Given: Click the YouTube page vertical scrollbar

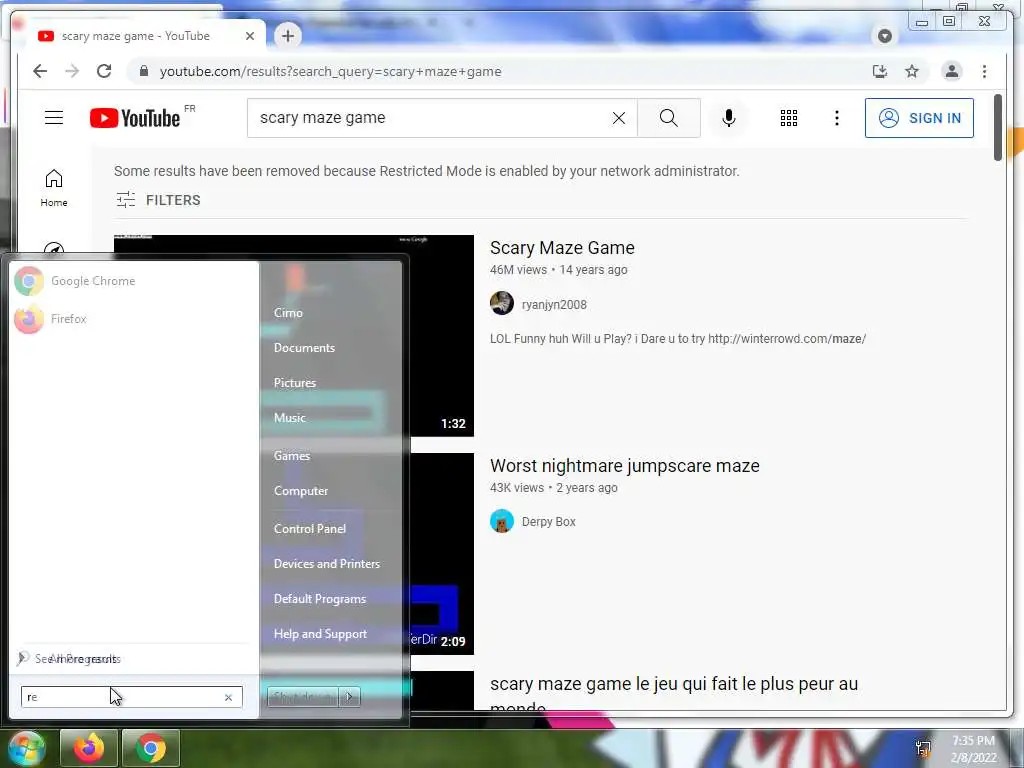Looking at the screenshot, I should point(997,128).
